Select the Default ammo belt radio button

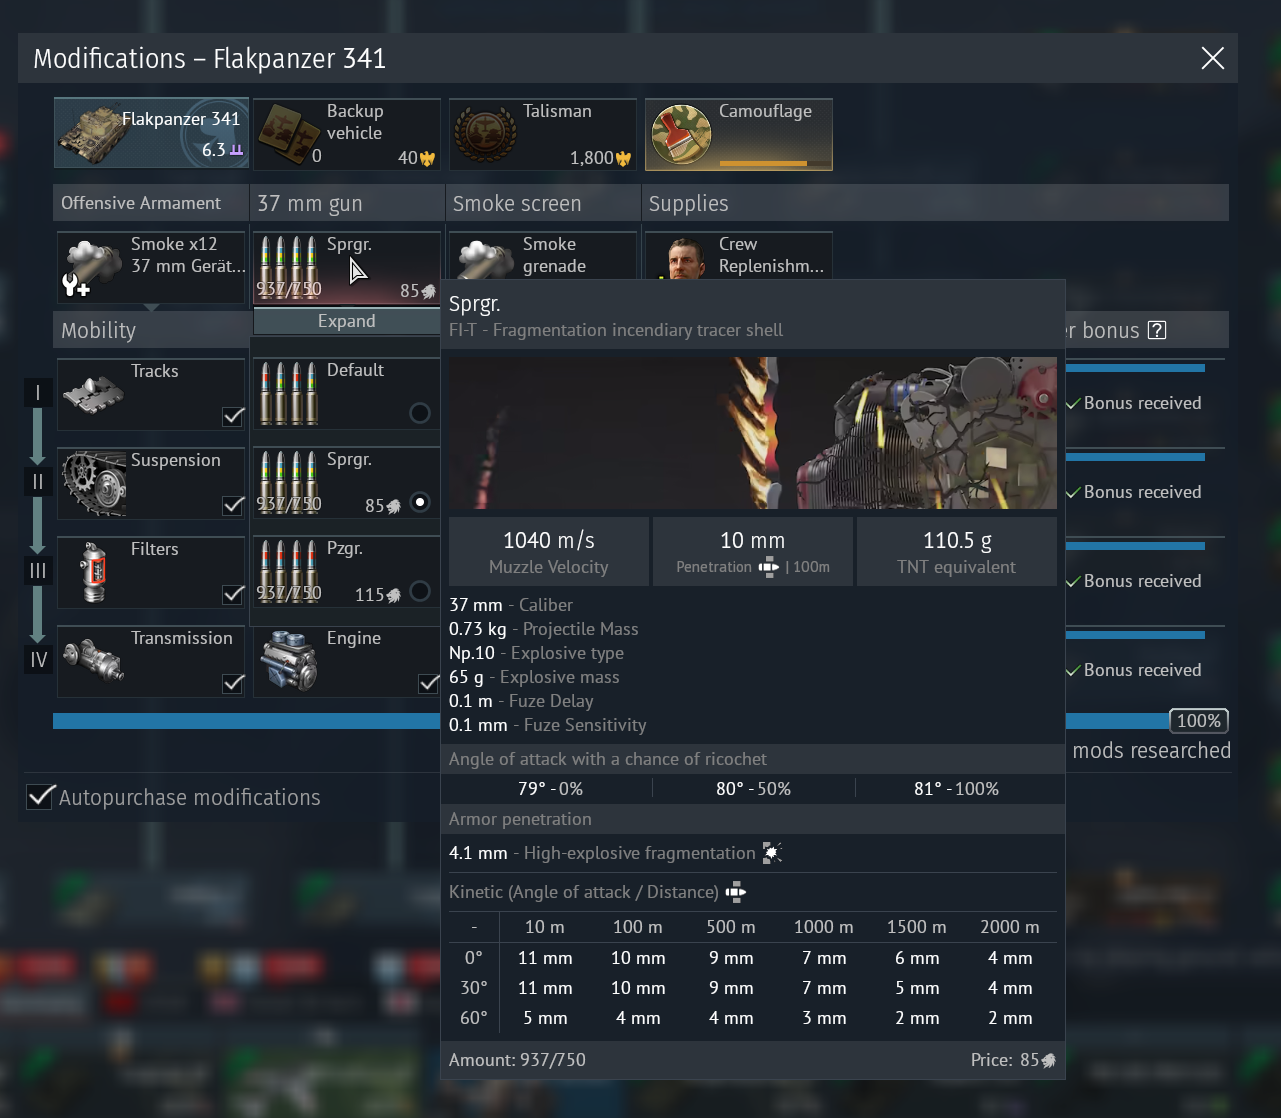420,413
